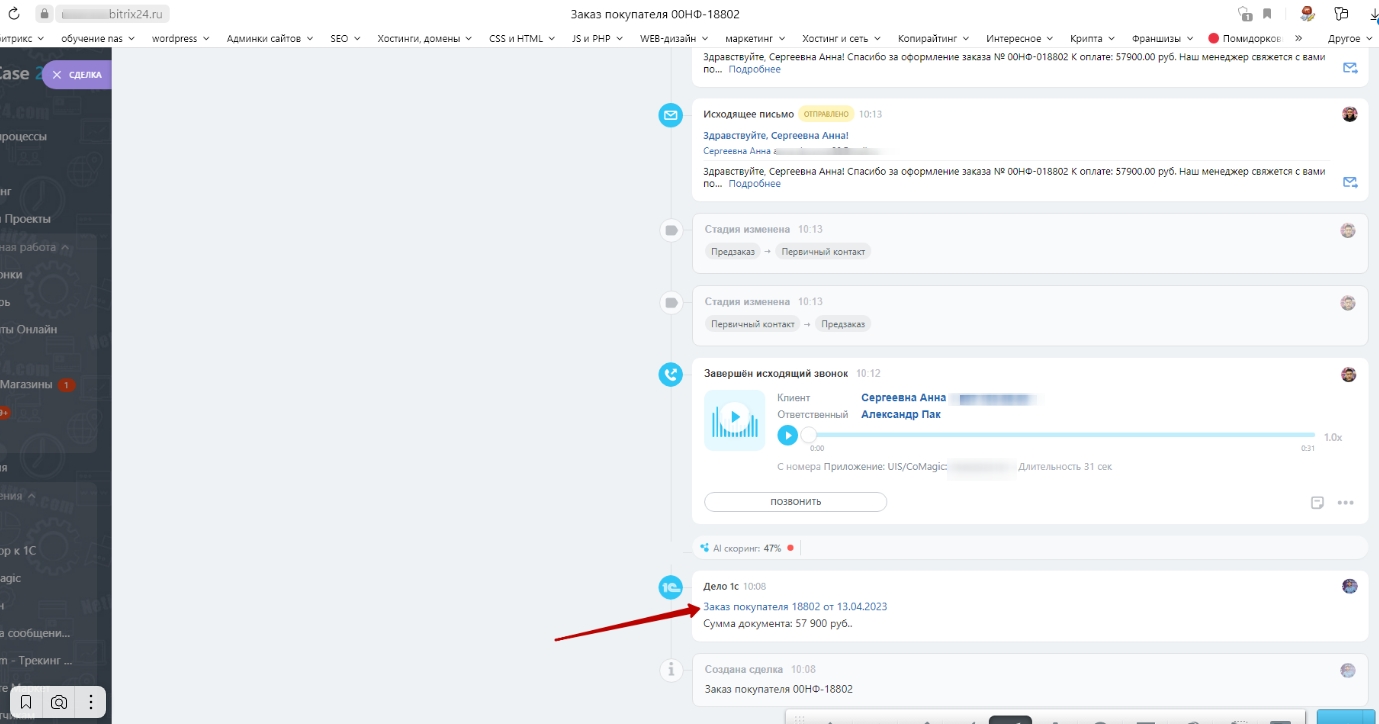
Task: Open link Заказ покупателя 18802 от 13.04.2023
Action: (x=795, y=606)
